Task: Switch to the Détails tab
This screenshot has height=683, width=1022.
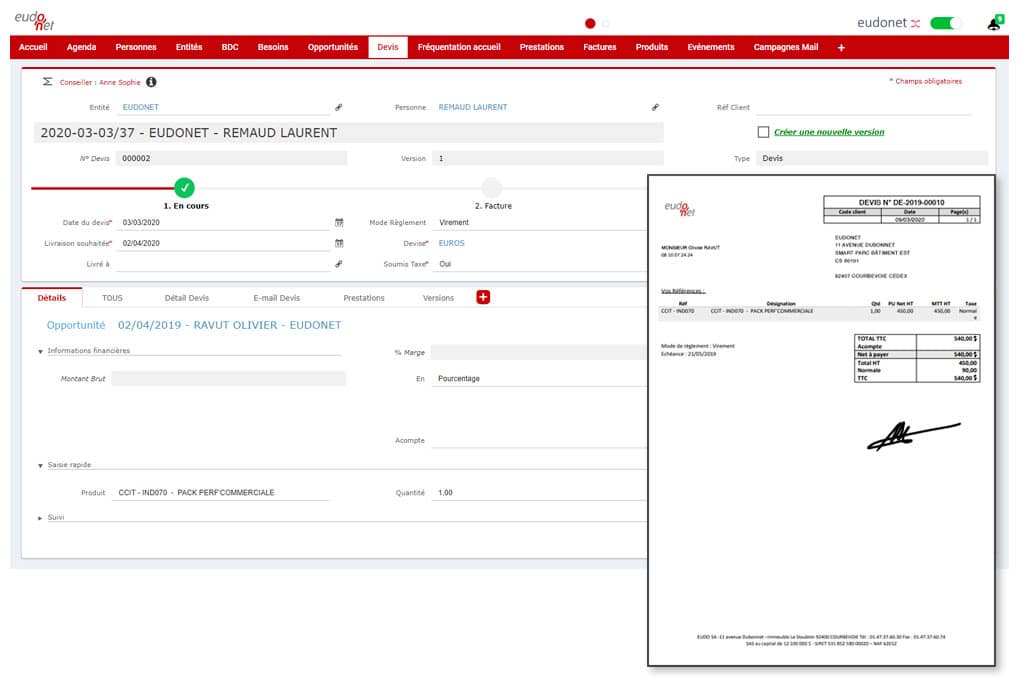Action: pos(51,298)
